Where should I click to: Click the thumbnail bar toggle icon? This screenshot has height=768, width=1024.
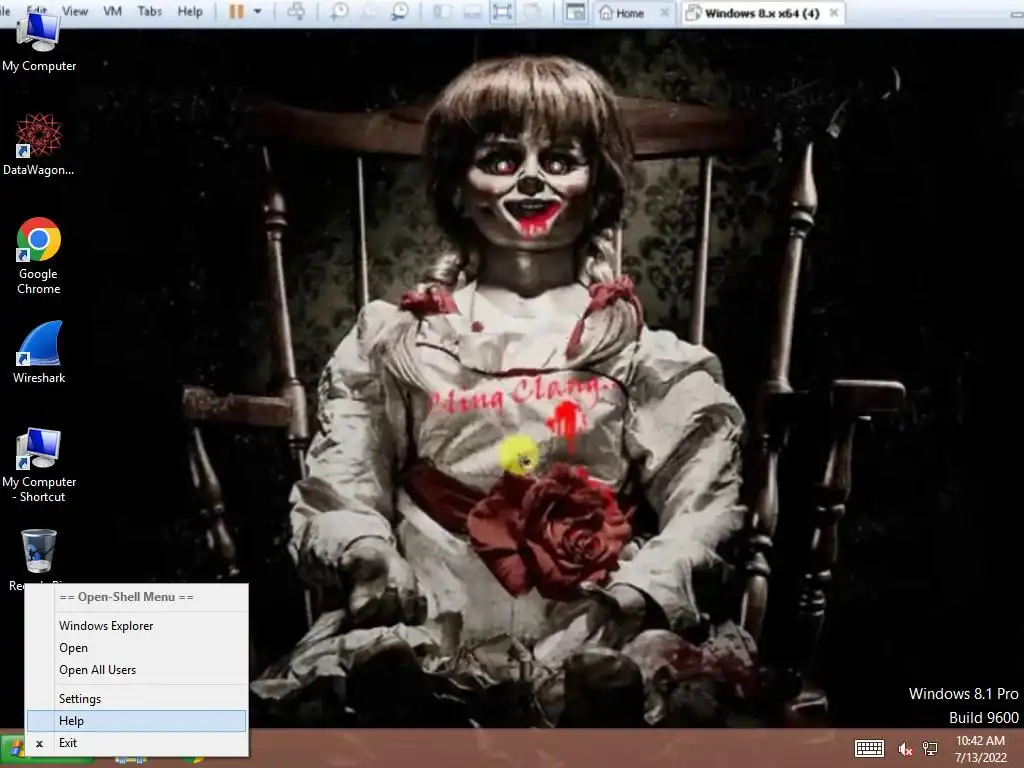click(x=472, y=12)
